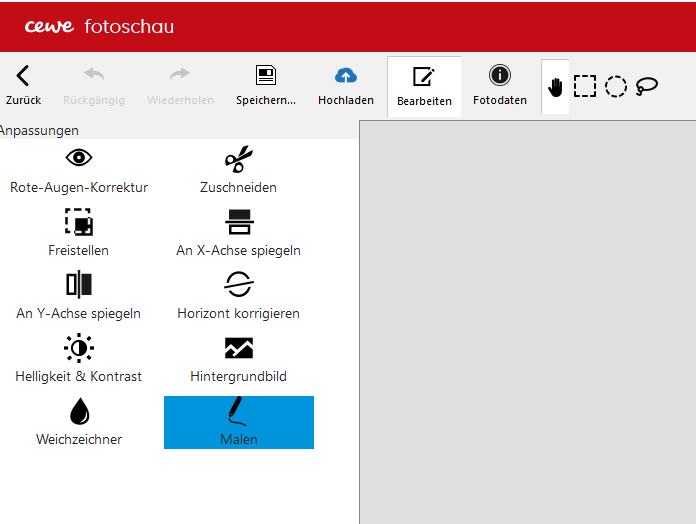Select the elliptical selection tool

coord(616,86)
